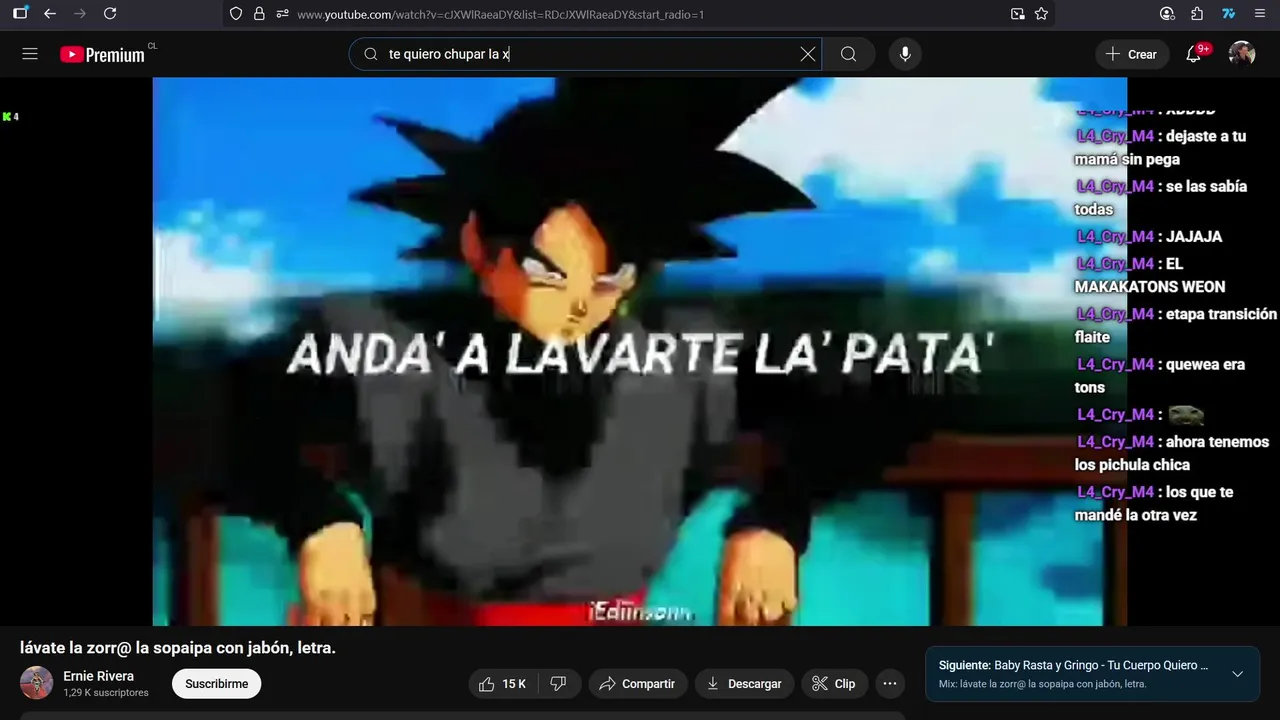Open tracking protection shield icon

(x=236, y=14)
